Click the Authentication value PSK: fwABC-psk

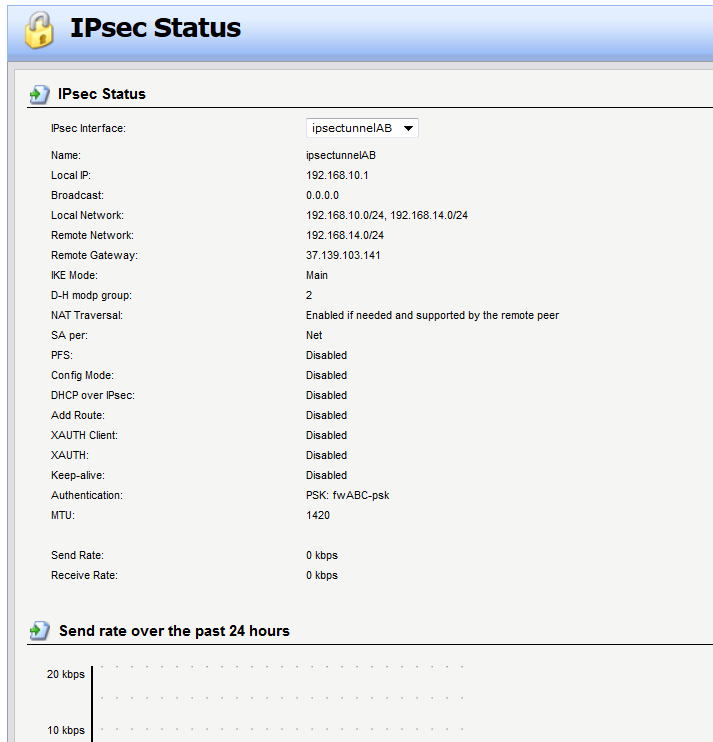(347, 495)
